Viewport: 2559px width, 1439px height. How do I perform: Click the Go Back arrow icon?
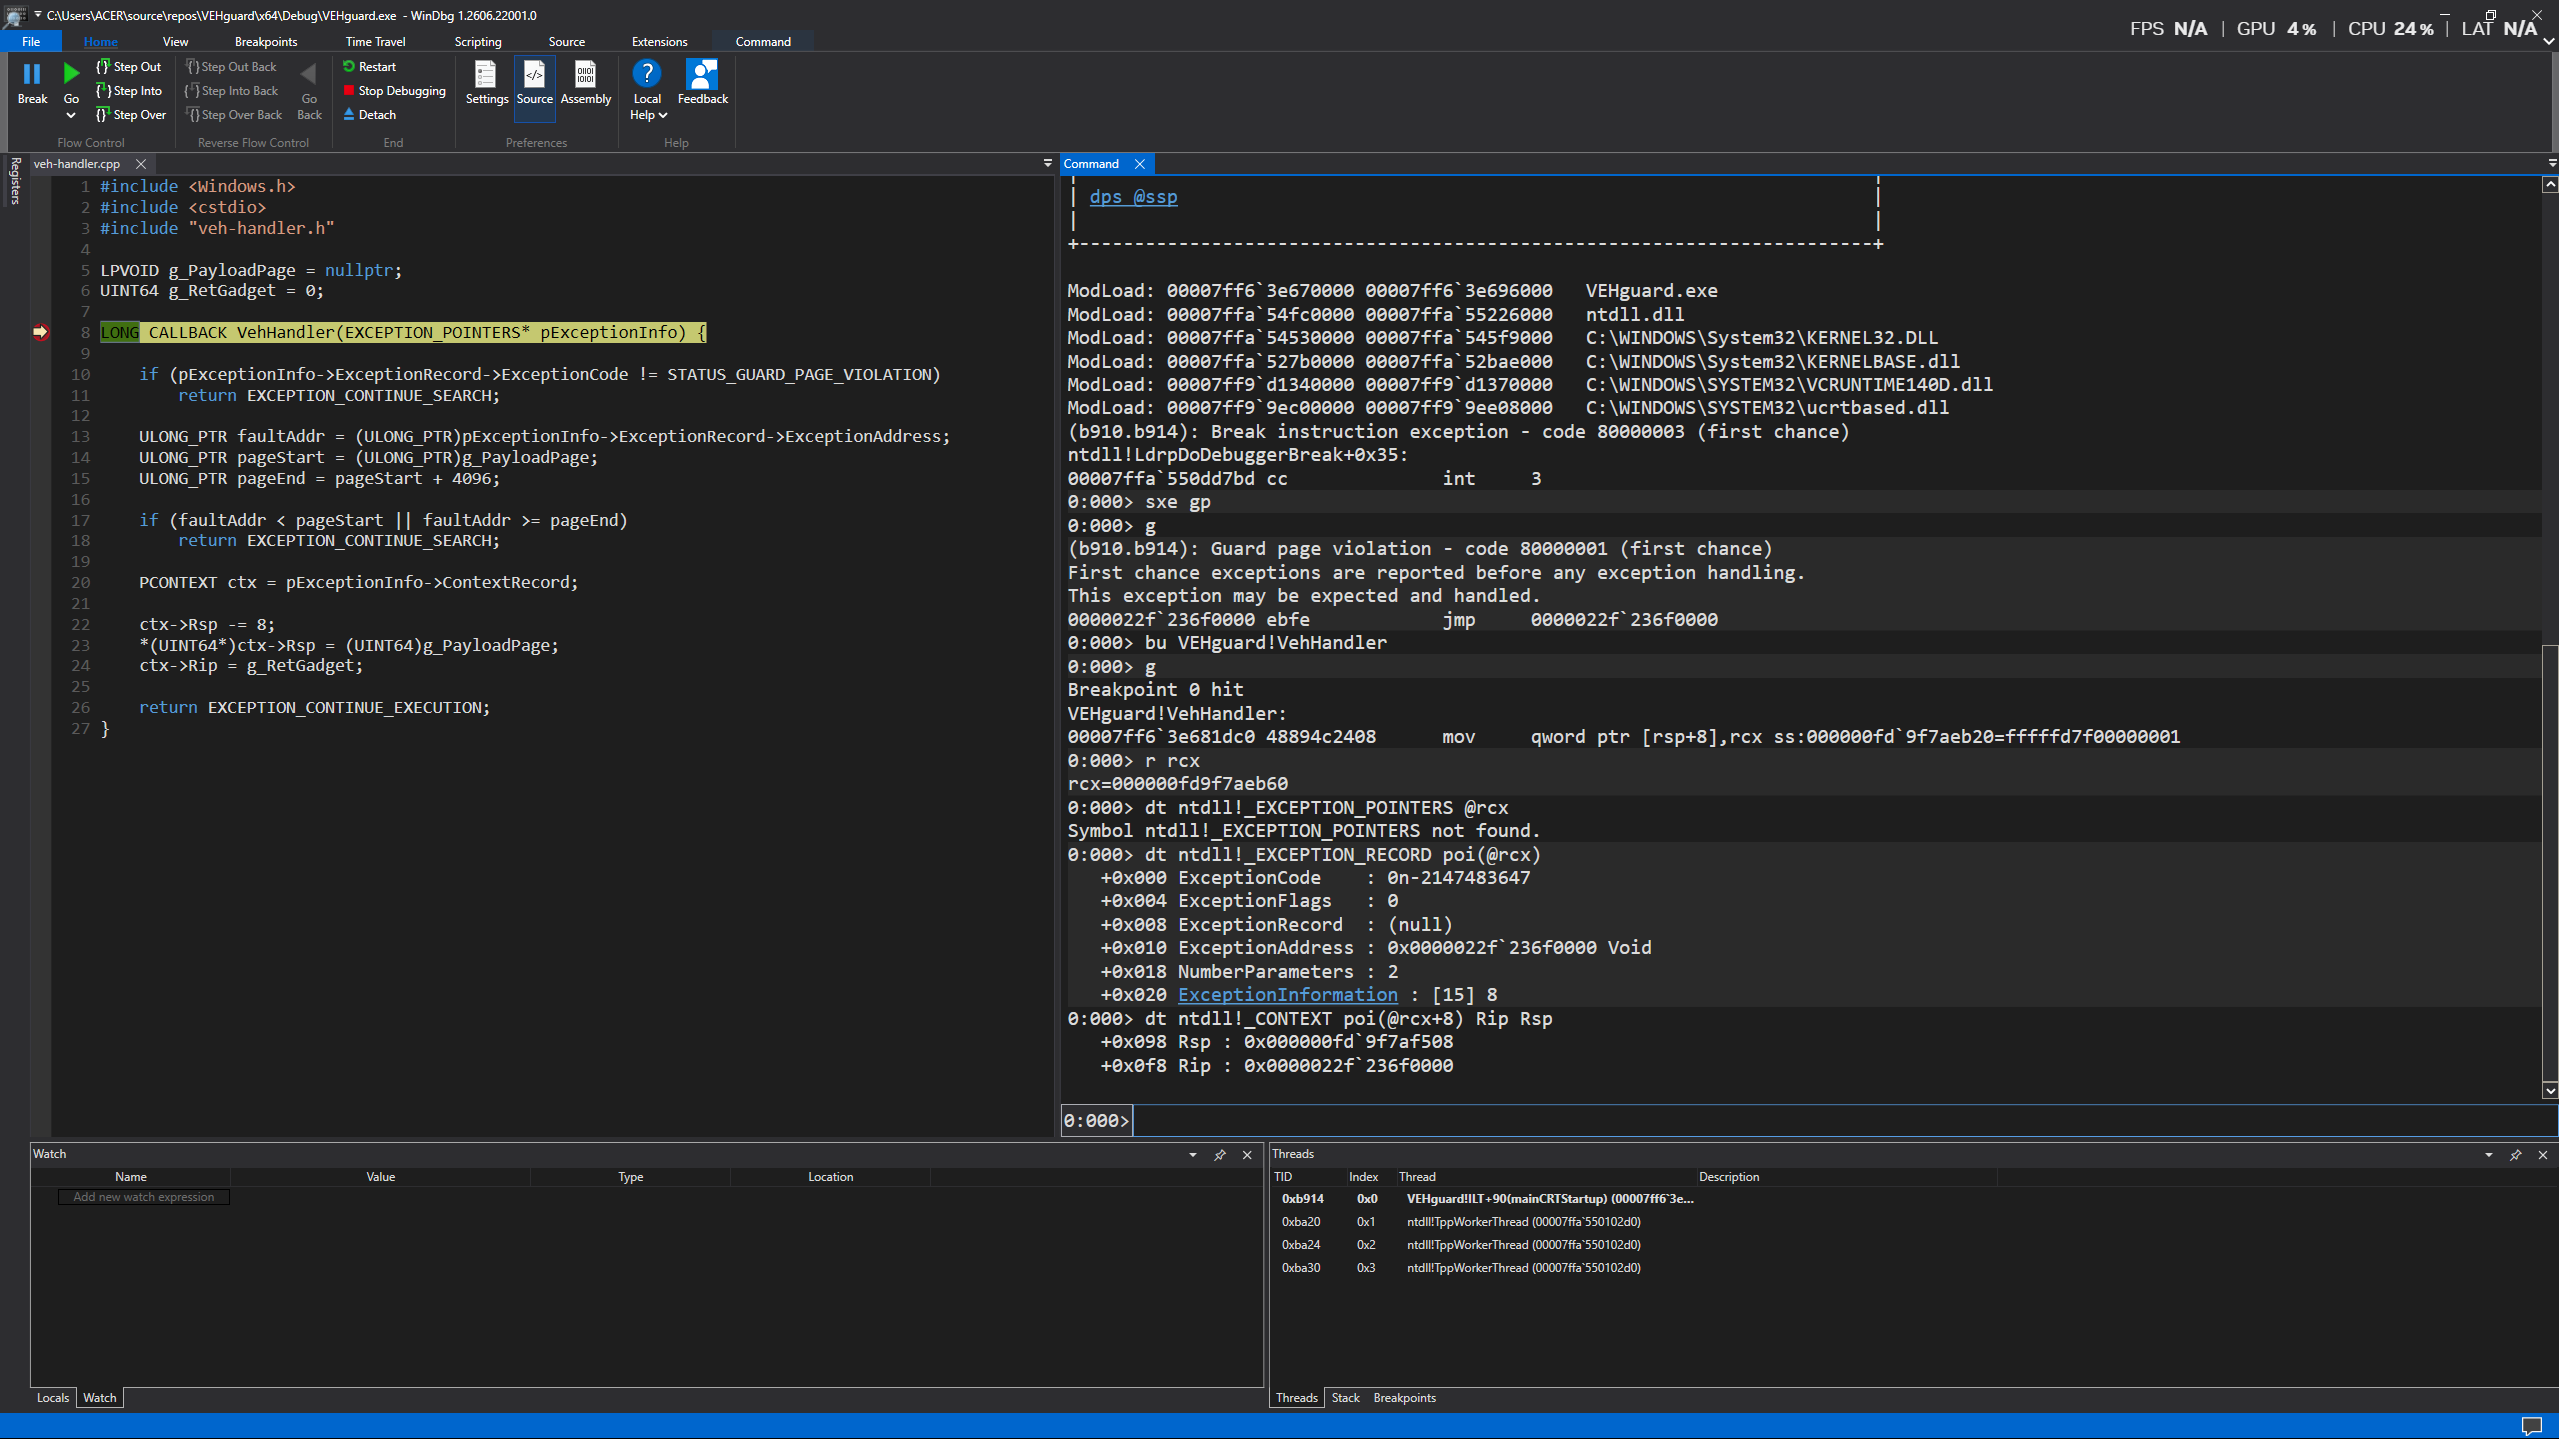[309, 74]
